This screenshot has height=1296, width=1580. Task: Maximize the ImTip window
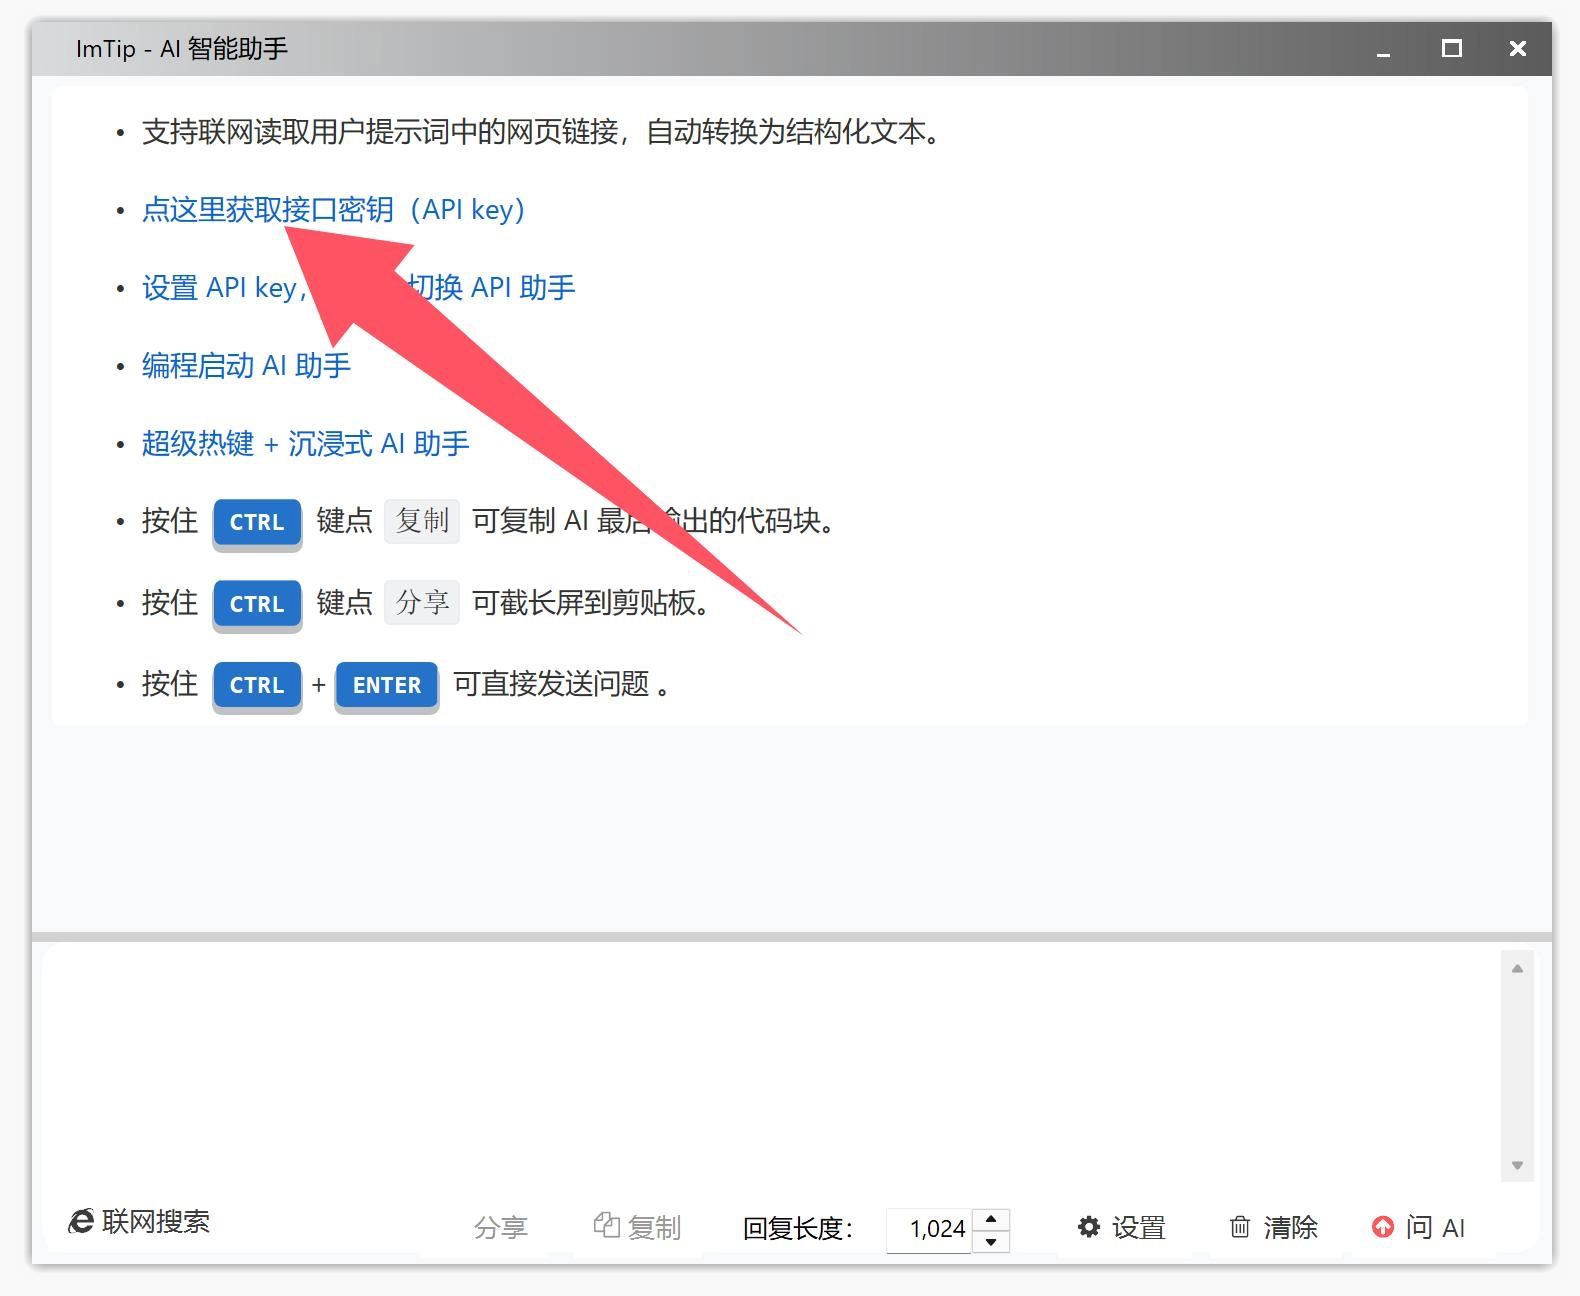pos(1452,49)
